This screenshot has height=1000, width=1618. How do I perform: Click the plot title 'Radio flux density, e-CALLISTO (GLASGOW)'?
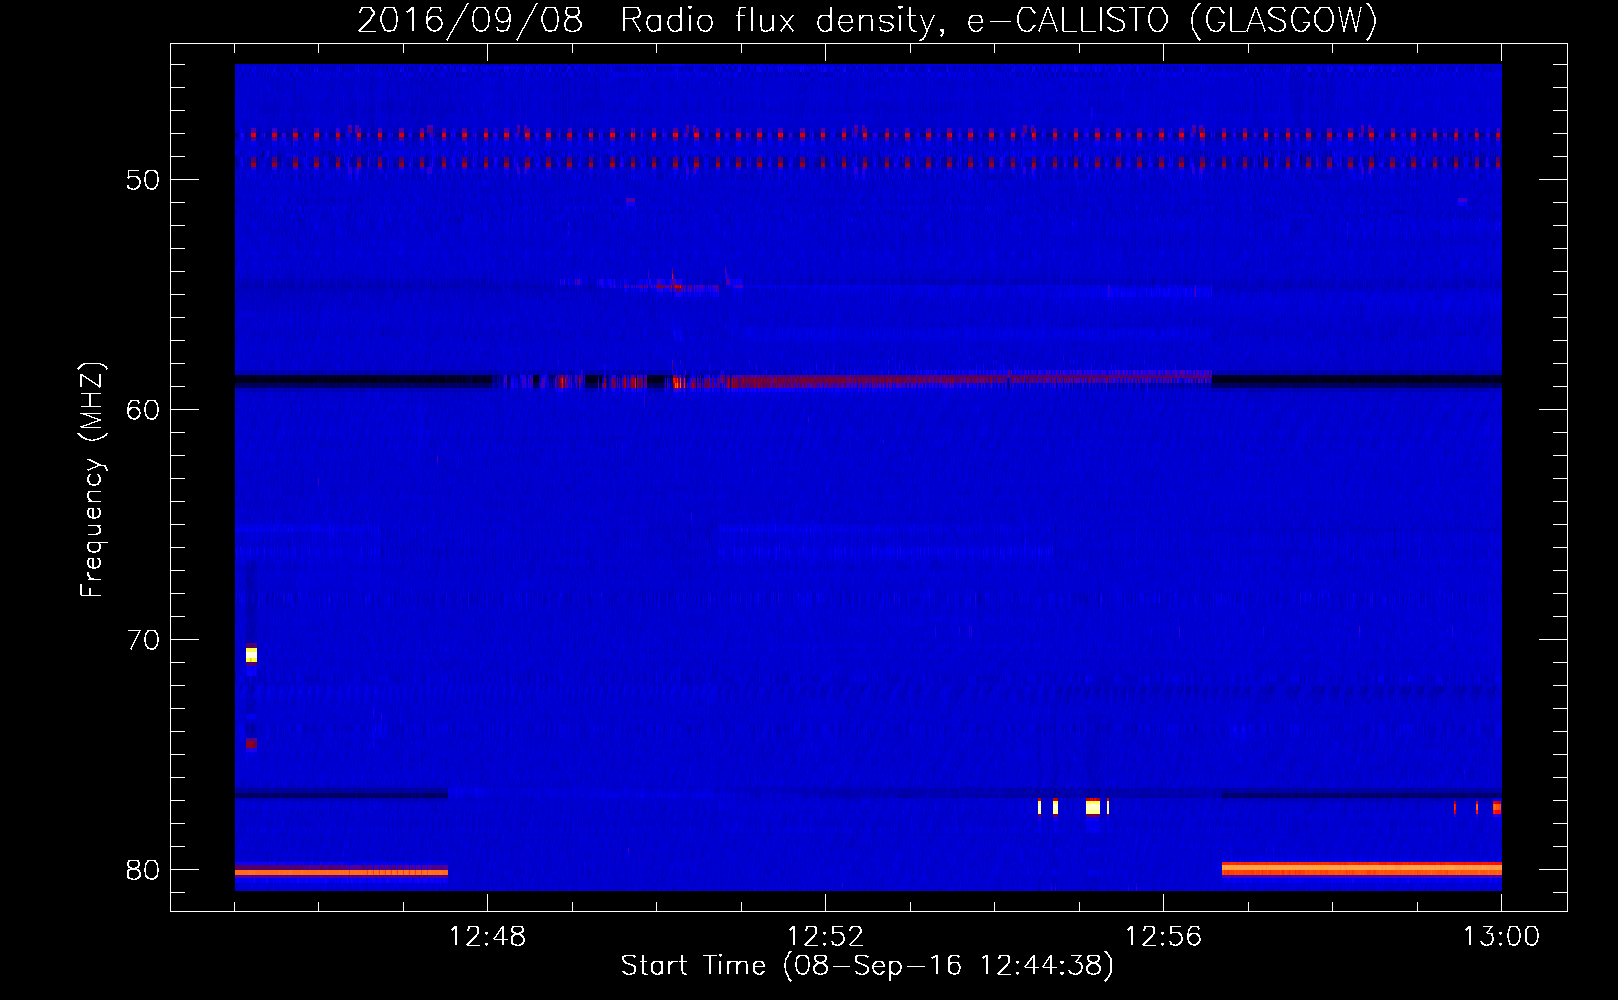pyautogui.click(x=999, y=20)
